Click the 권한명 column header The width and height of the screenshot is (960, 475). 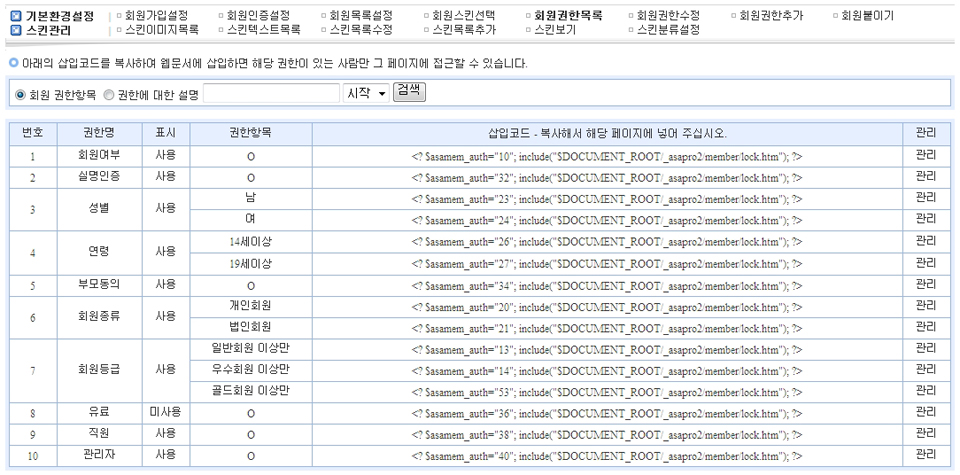pyautogui.click(x=99, y=133)
